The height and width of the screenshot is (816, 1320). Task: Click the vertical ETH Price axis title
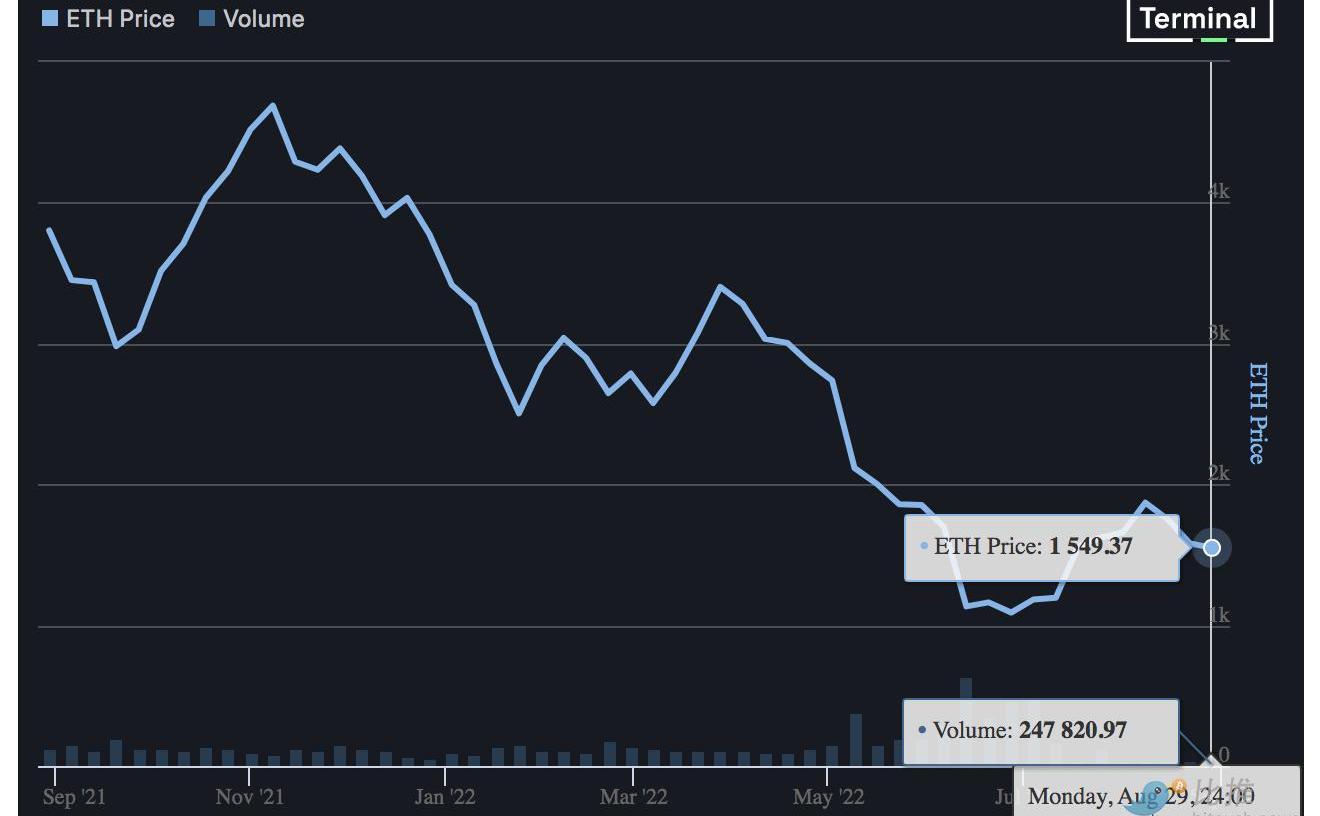[x=1257, y=413]
